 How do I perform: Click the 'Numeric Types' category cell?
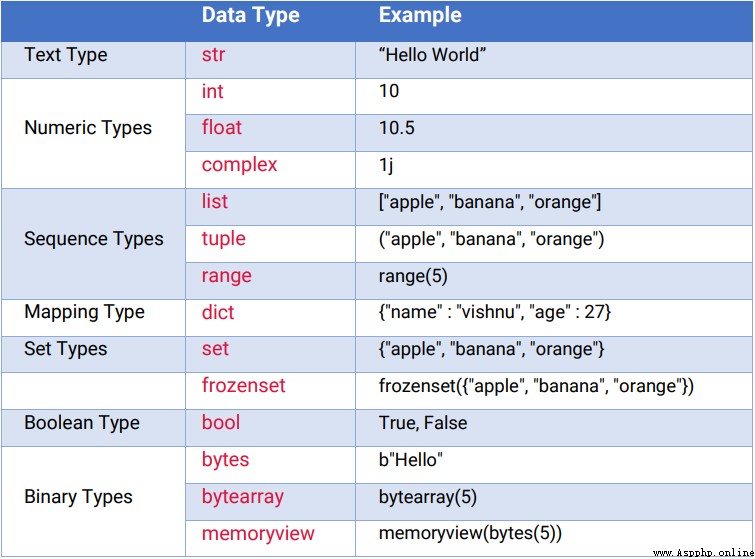click(93, 133)
